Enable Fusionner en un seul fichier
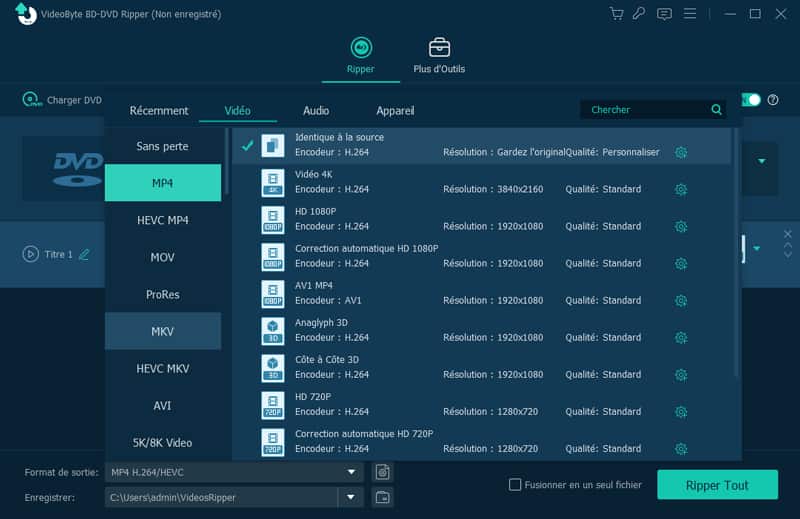Image resolution: width=800 pixels, height=519 pixels. (515, 484)
